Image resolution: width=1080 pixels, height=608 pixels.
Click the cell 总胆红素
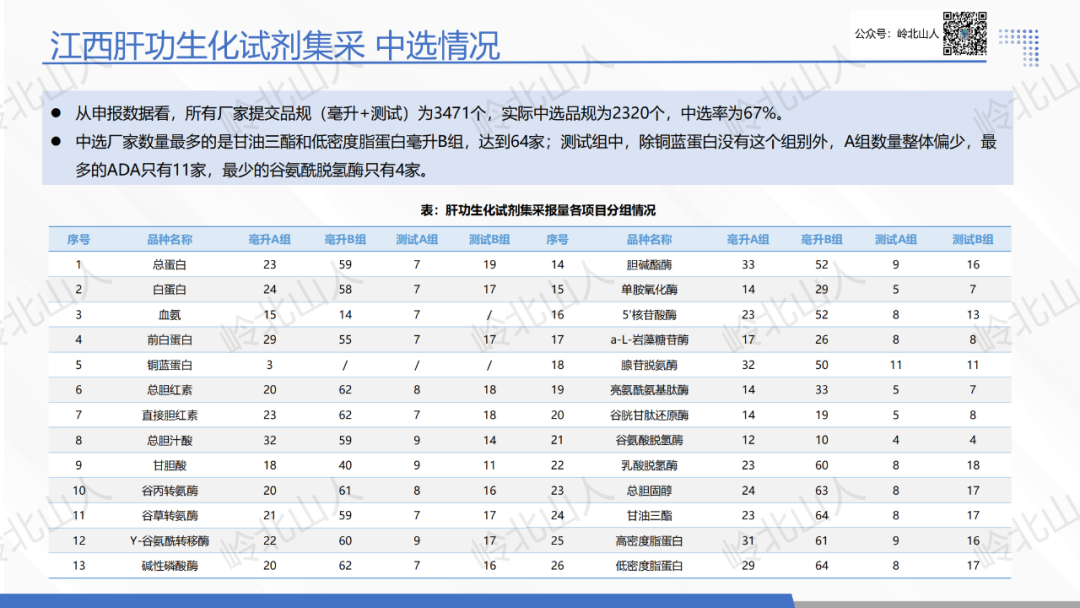[x=169, y=390]
